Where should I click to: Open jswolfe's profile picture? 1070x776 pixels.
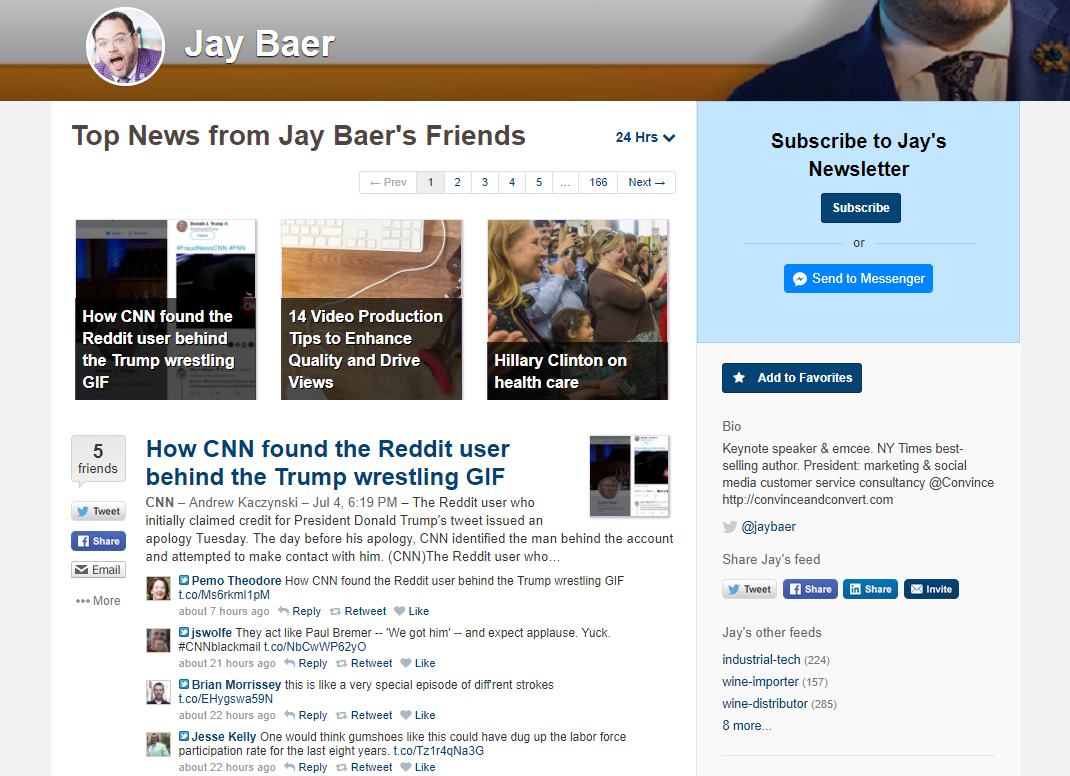(x=158, y=640)
